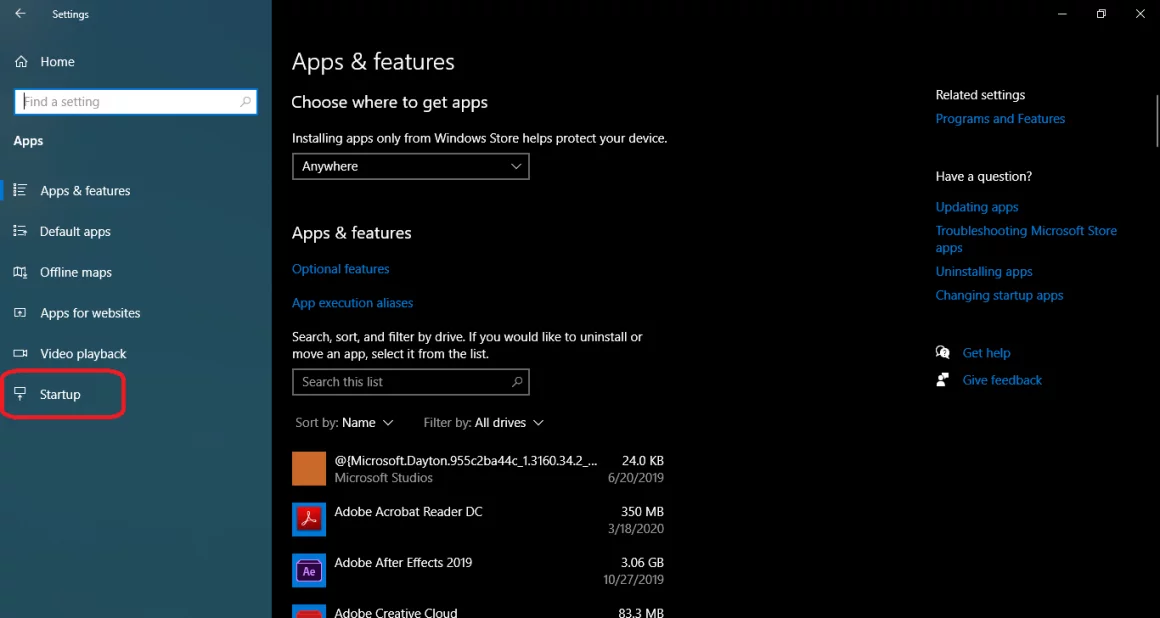The width and height of the screenshot is (1160, 618).
Task: Click the Home icon in the sidebar
Action: pyautogui.click(x=21, y=62)
